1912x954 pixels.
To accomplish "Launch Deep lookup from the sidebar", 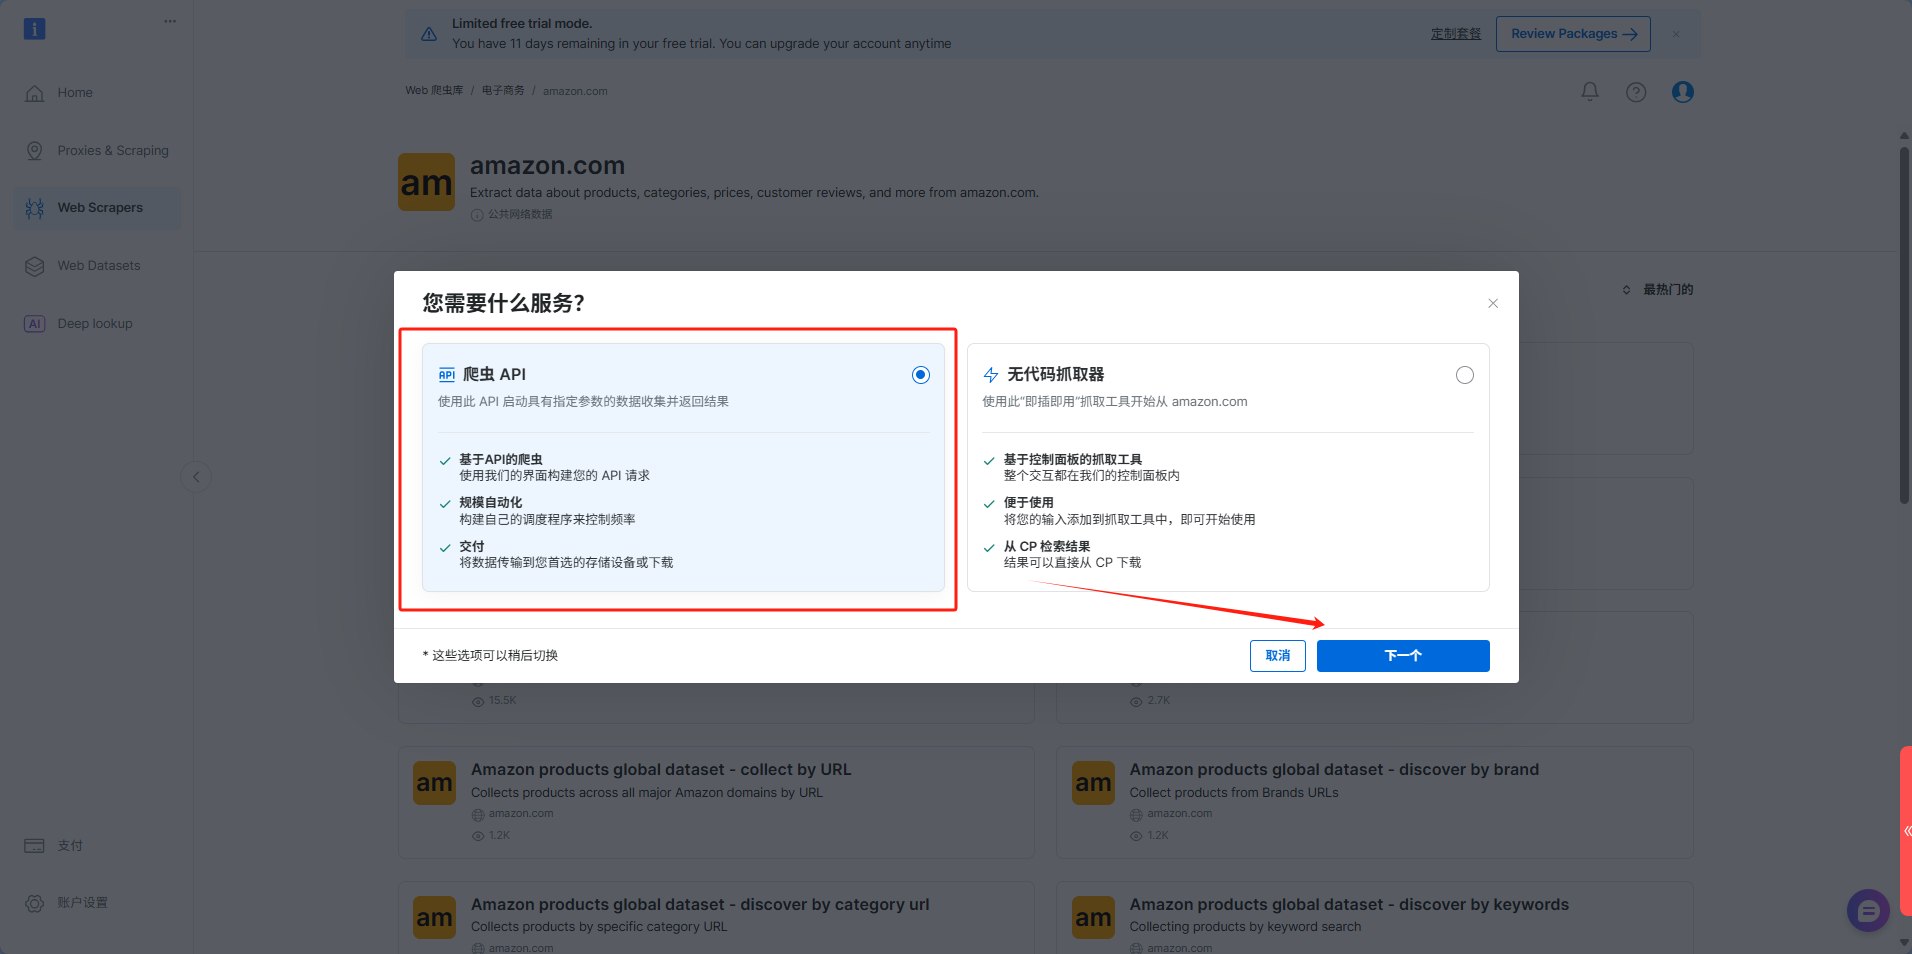I will (x=95, y=323).
